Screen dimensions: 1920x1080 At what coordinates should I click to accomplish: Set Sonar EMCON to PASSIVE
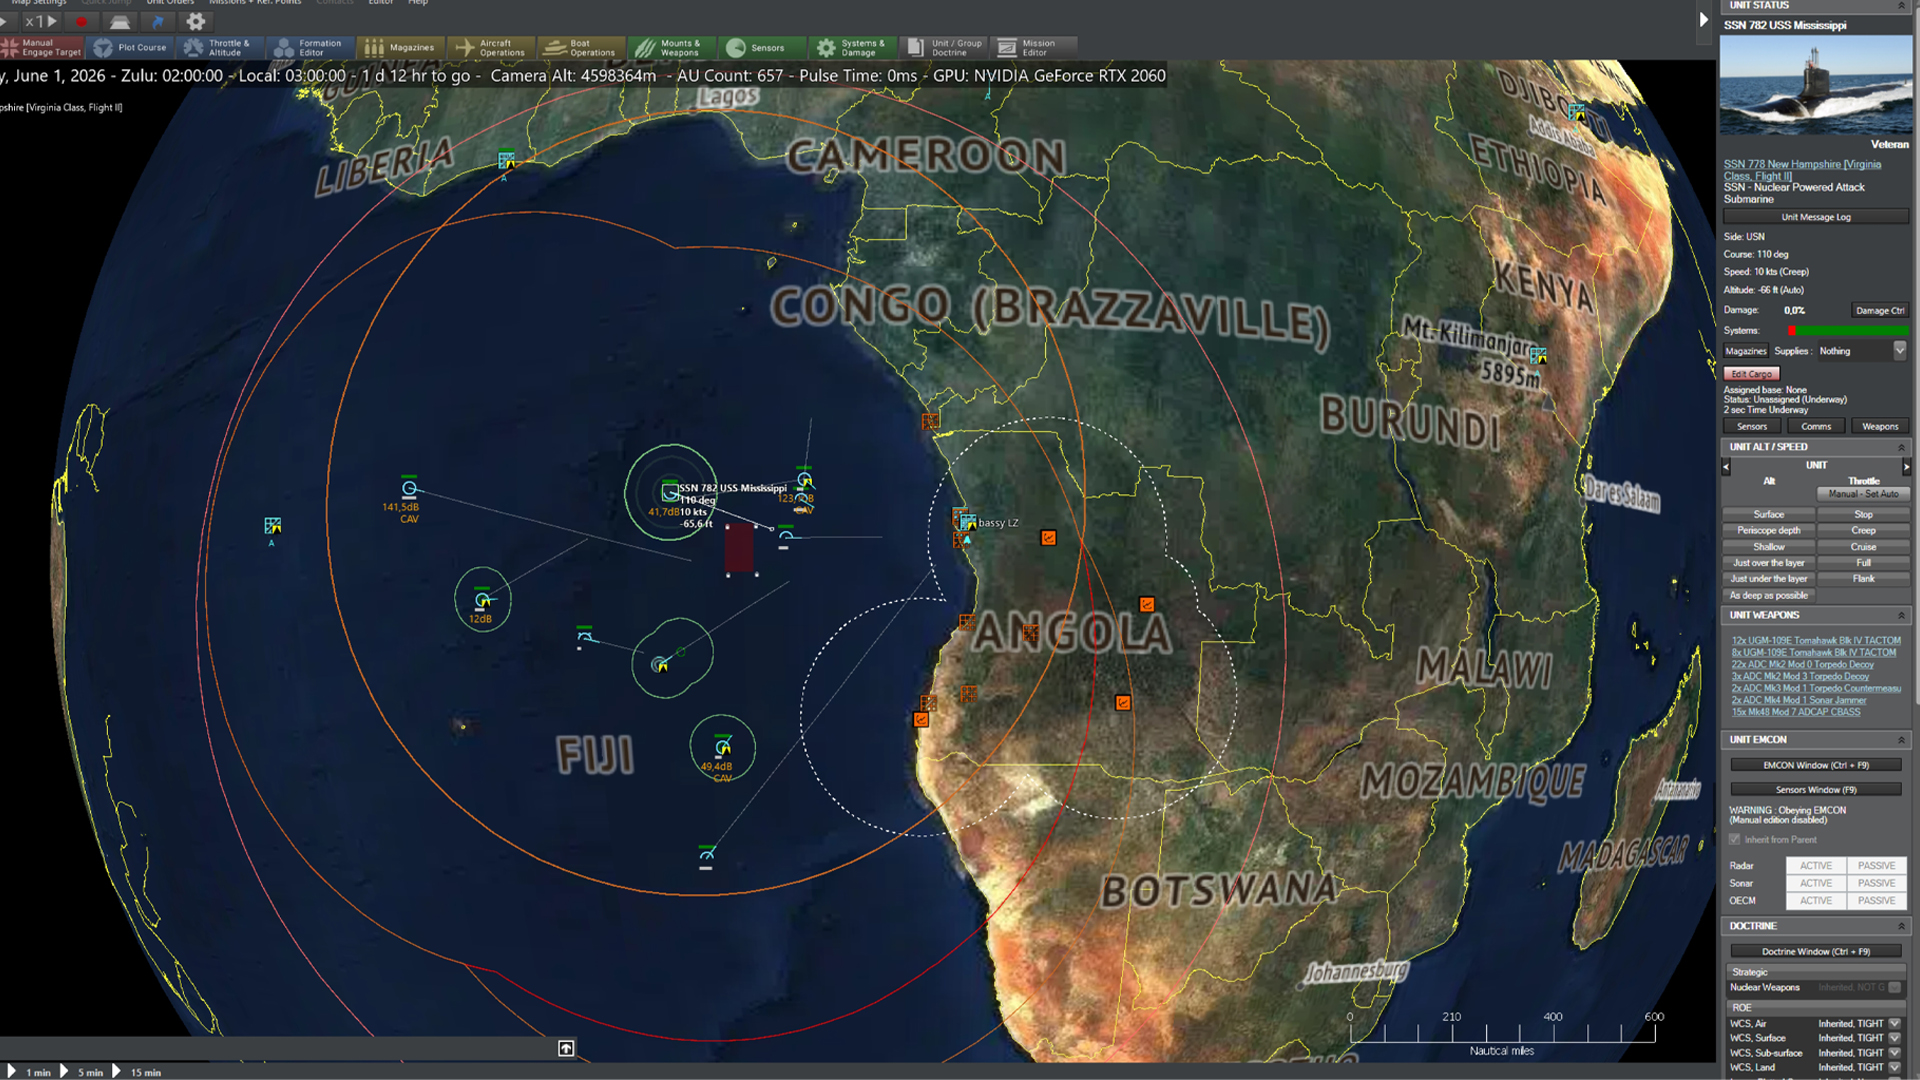1875,883
